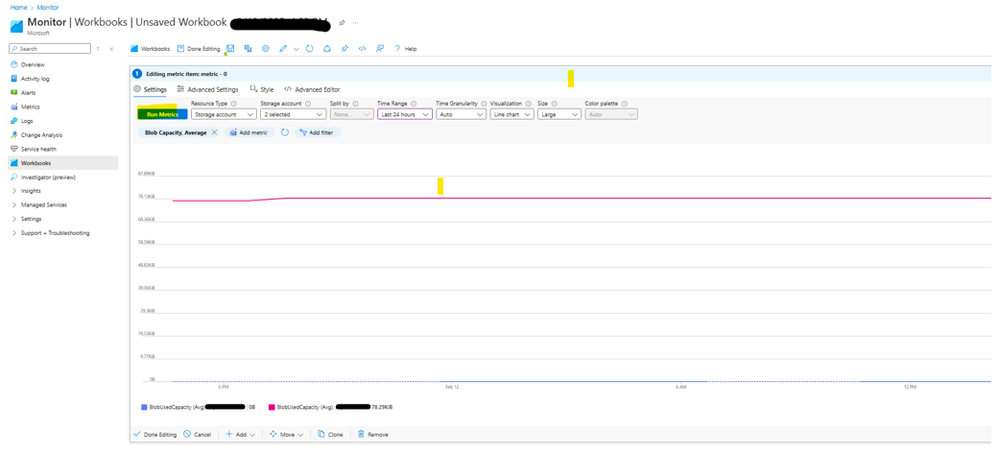Click the feedback icon in toolbar
The image size is (999, 453).
pyautogui.click(x=380, y=48)
